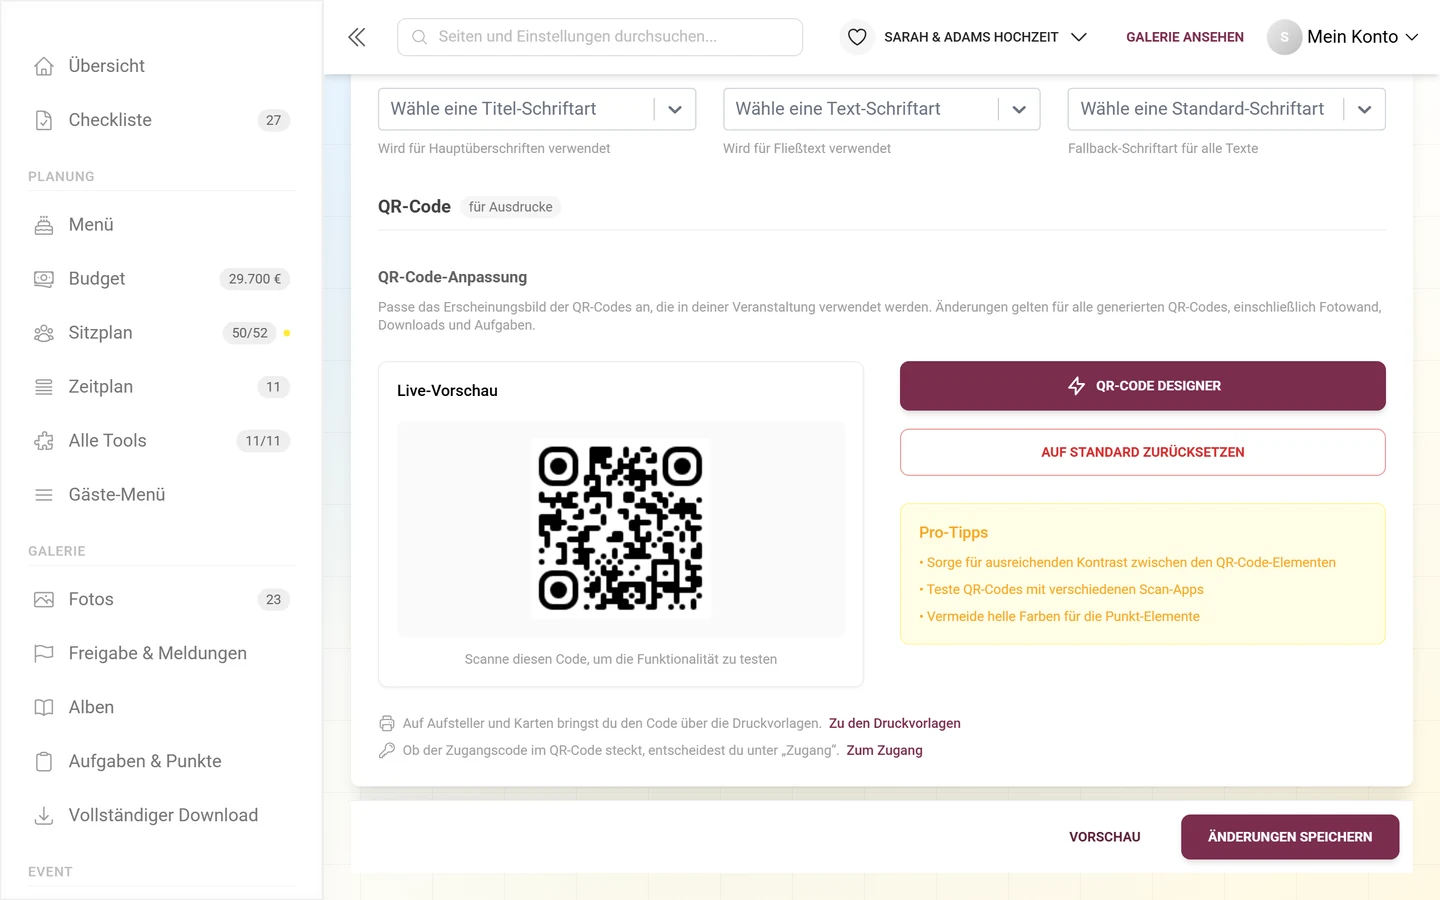1440x900 pixels.
Task: Open Zeitplan in the sidebar
Action: coord(162,387)
